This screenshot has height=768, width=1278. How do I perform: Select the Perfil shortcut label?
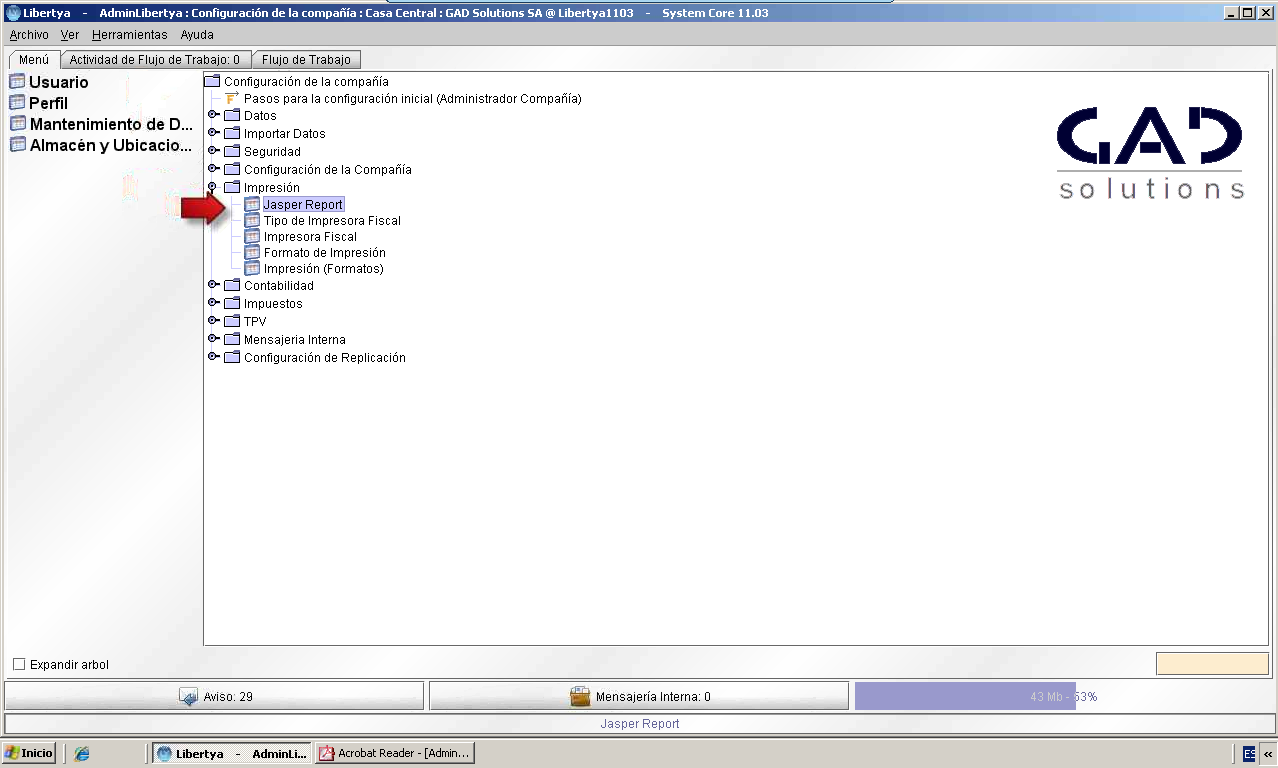[x=49, y=103]
